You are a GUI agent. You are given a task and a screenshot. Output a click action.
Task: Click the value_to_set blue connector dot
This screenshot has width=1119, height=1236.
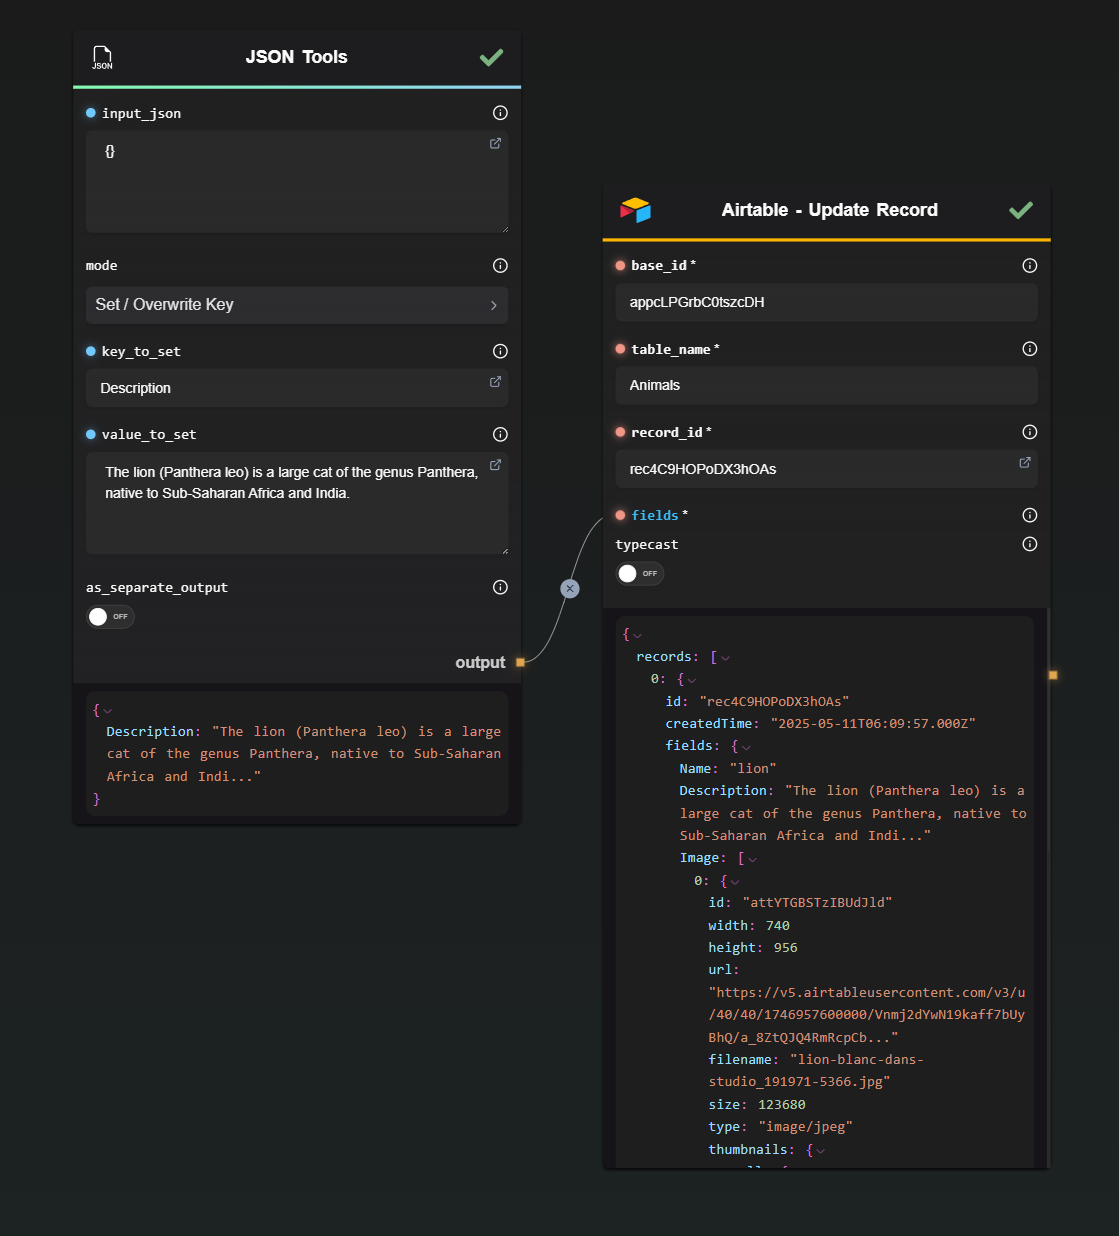click(x=91, y=434)
